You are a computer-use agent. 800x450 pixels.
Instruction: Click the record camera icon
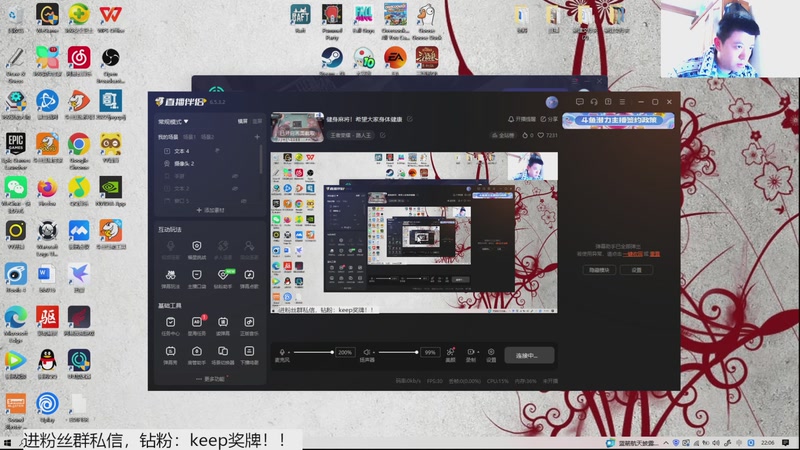point(470,352)
